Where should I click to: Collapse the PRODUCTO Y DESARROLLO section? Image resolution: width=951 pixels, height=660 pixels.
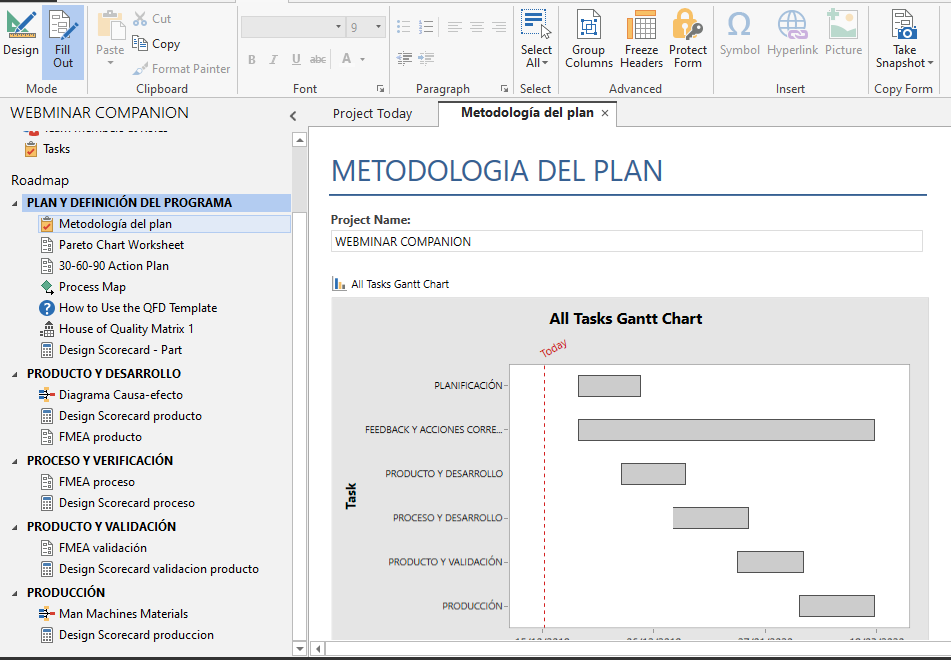[x=16, y=374]
